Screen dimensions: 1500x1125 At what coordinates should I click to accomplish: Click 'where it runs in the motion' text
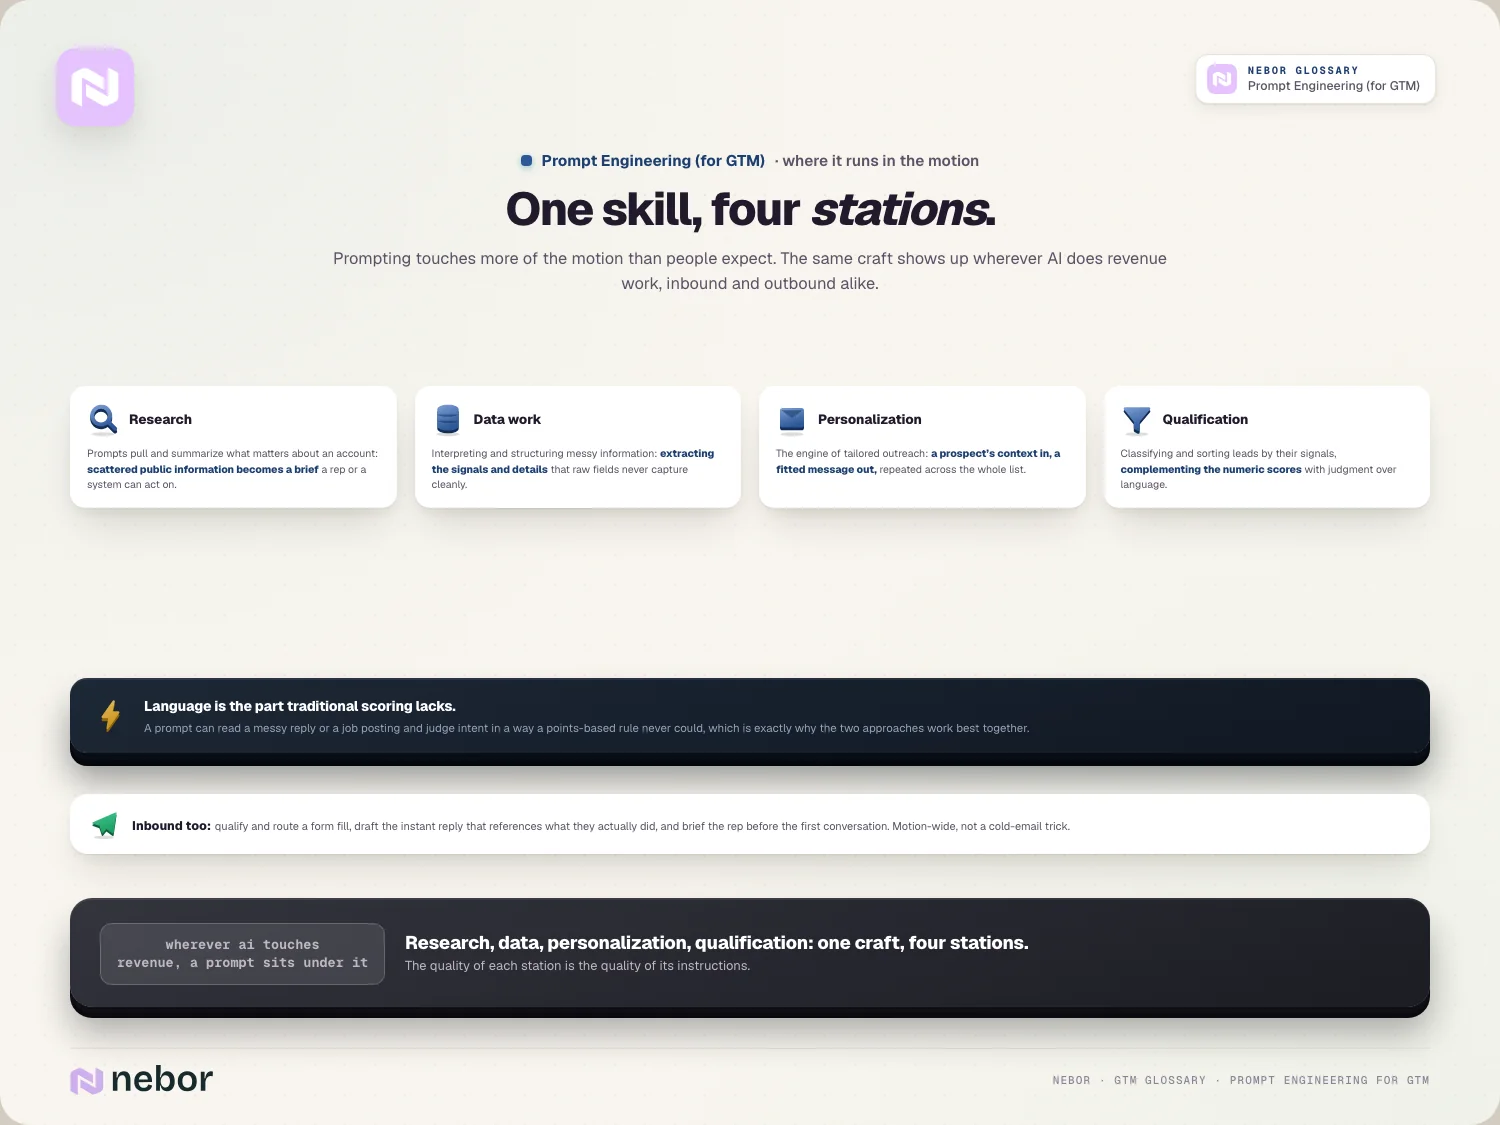point(880,161)
